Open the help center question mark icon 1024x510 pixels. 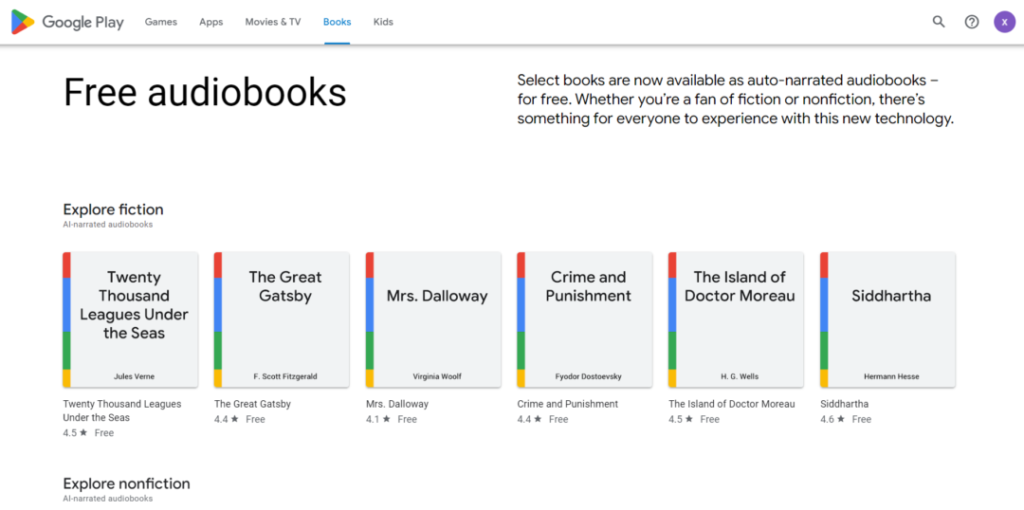point(972,22)
